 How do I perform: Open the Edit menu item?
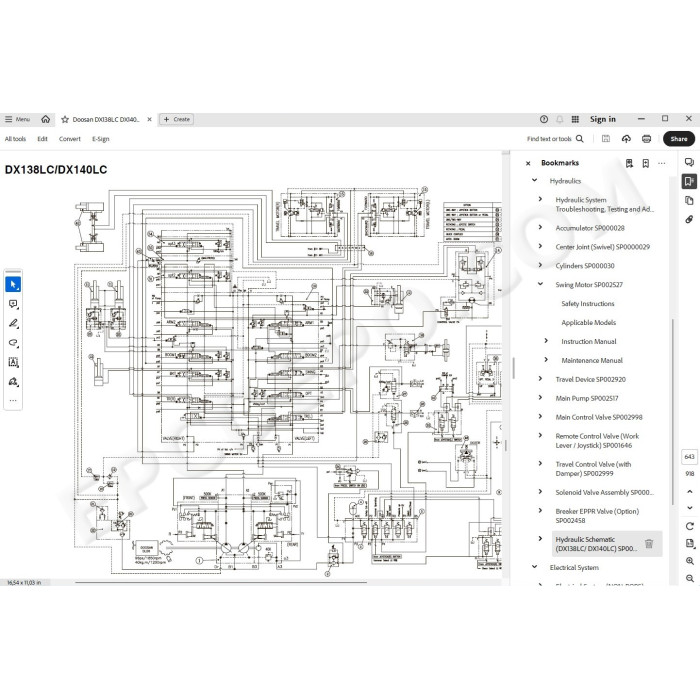click(42, 139)
